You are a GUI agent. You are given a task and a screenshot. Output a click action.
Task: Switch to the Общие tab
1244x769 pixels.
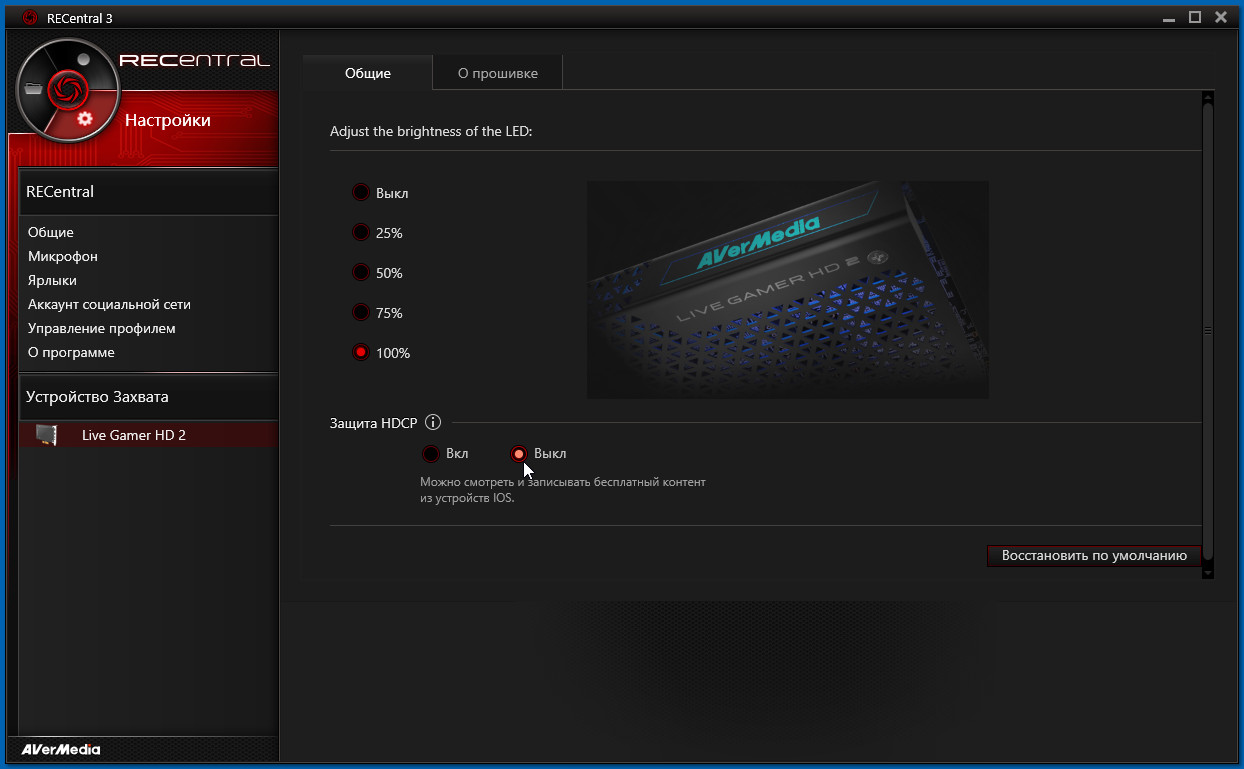[x=368, y=73]
